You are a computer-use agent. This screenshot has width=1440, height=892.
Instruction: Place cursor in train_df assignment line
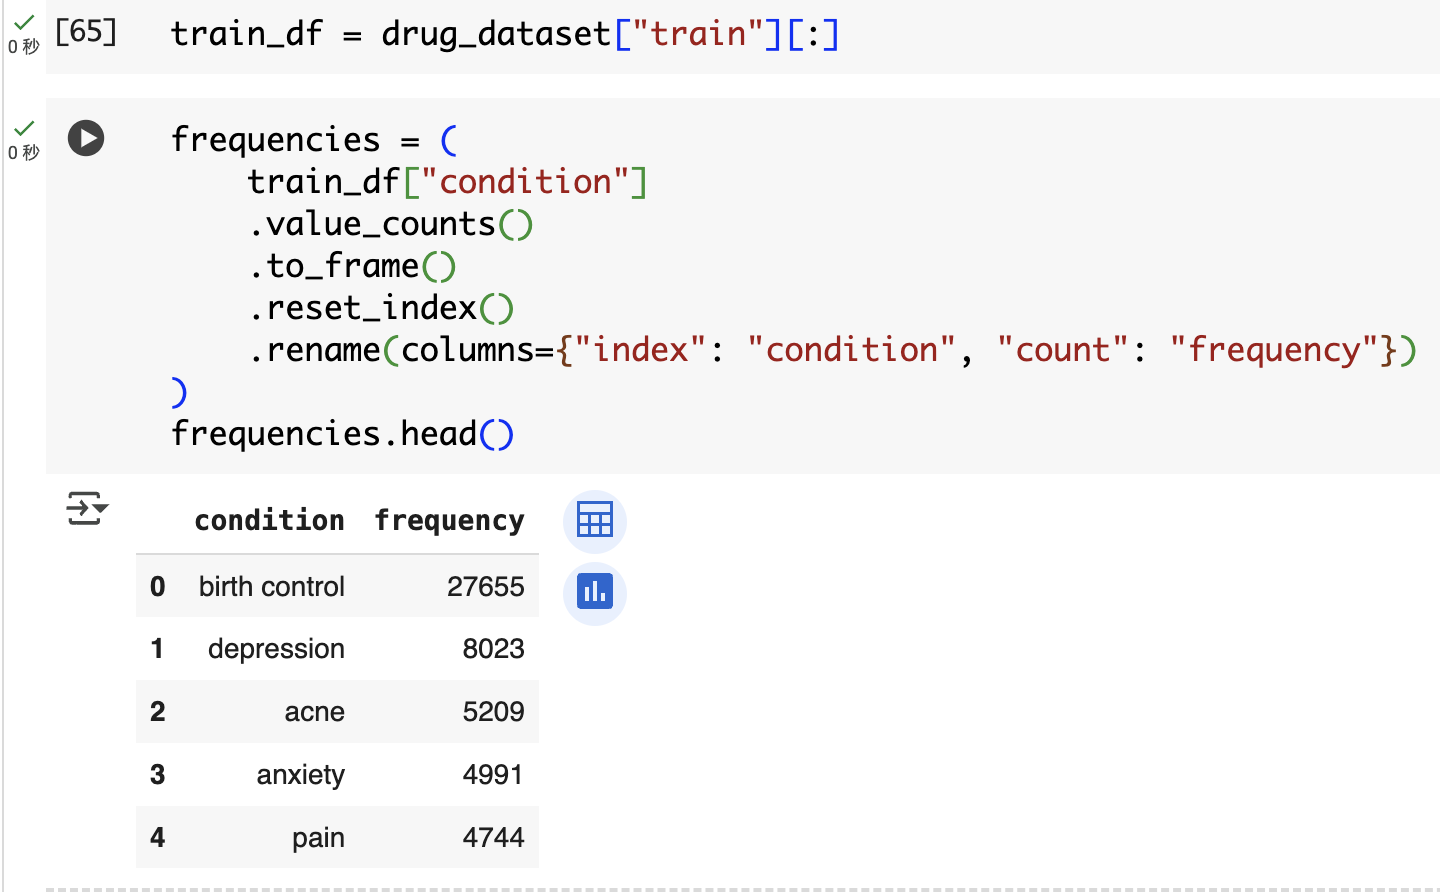505,34
